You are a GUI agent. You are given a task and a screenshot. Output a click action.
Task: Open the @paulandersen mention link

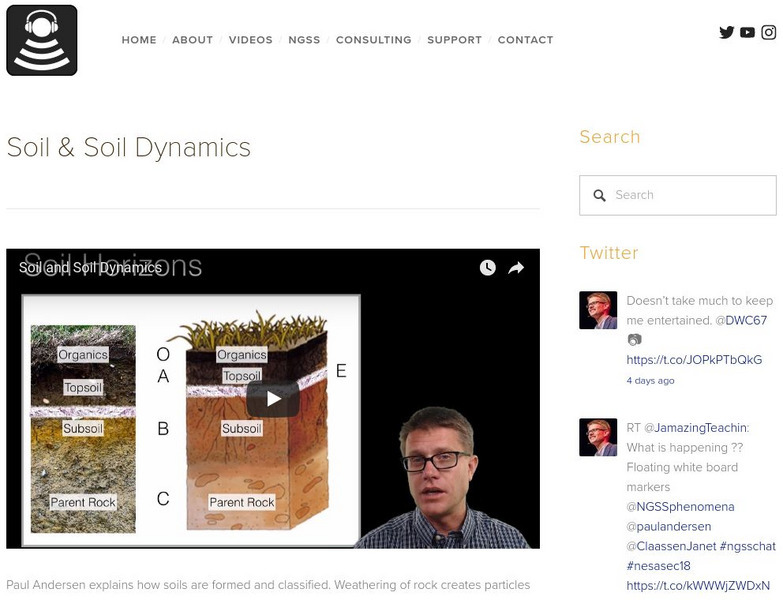[x=669, y=527]
